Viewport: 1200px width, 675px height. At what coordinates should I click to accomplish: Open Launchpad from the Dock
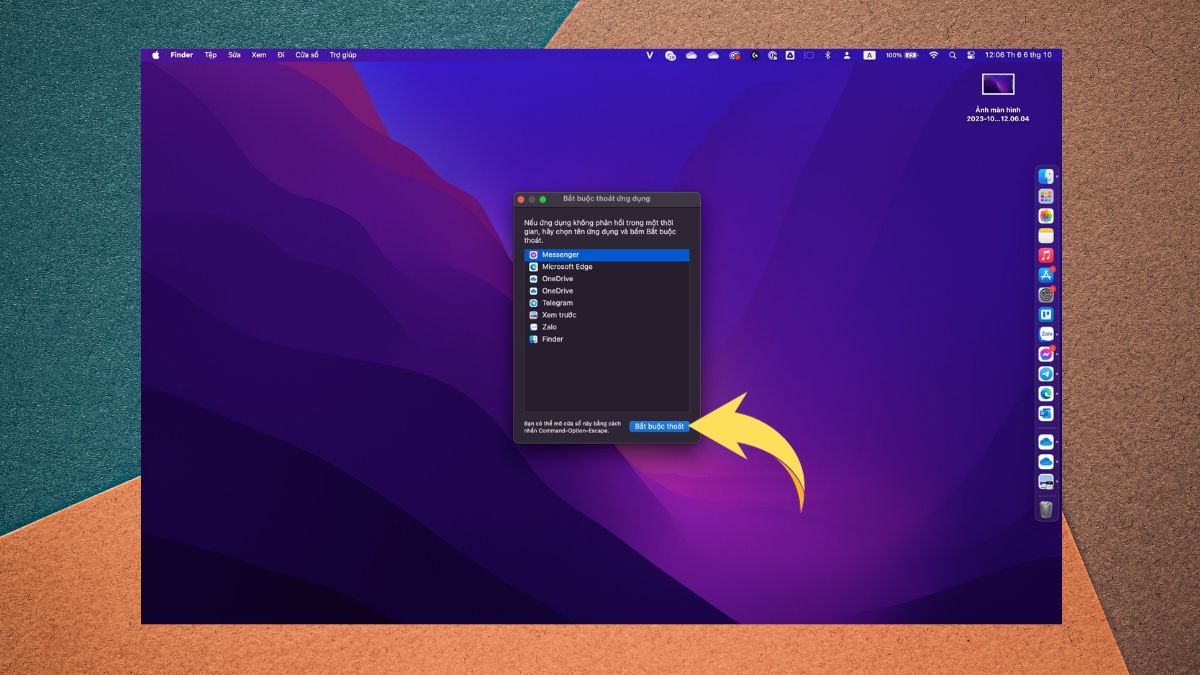tap(1046, 196)
